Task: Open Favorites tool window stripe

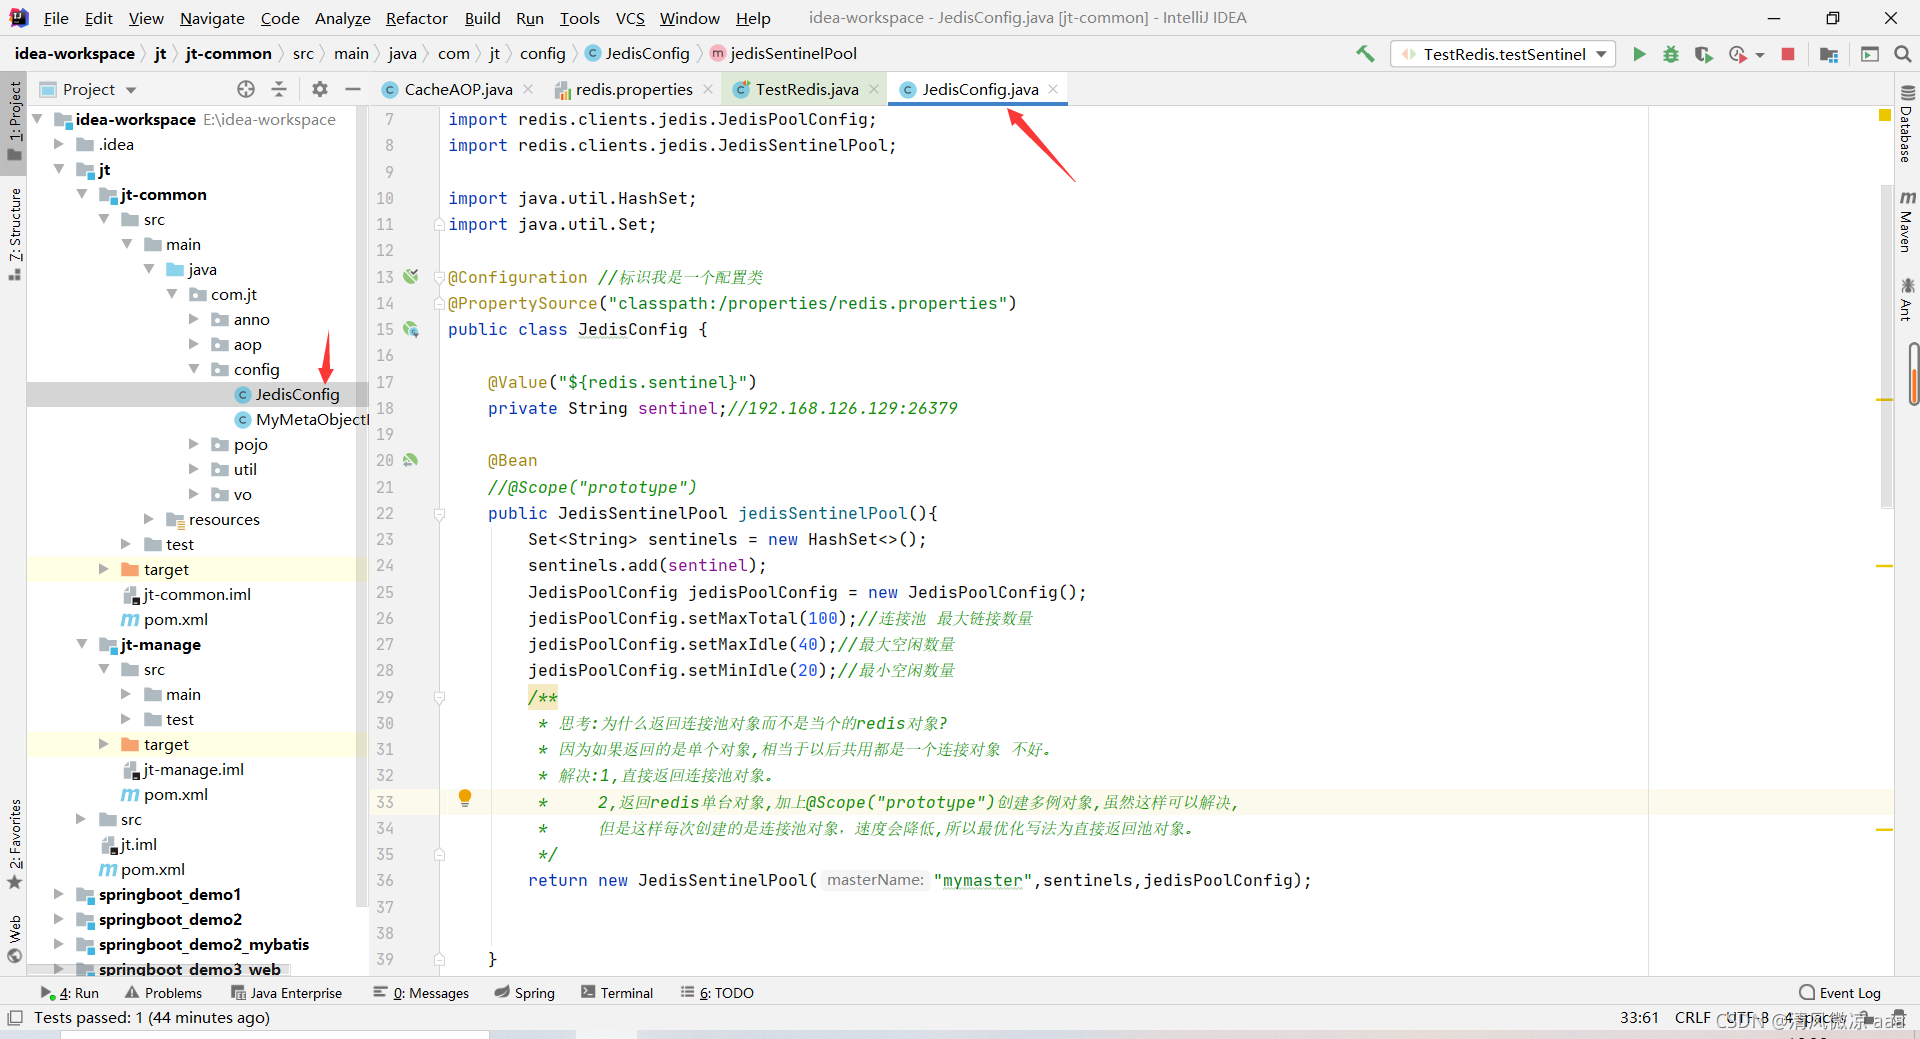Action: (x=15, y=844)
